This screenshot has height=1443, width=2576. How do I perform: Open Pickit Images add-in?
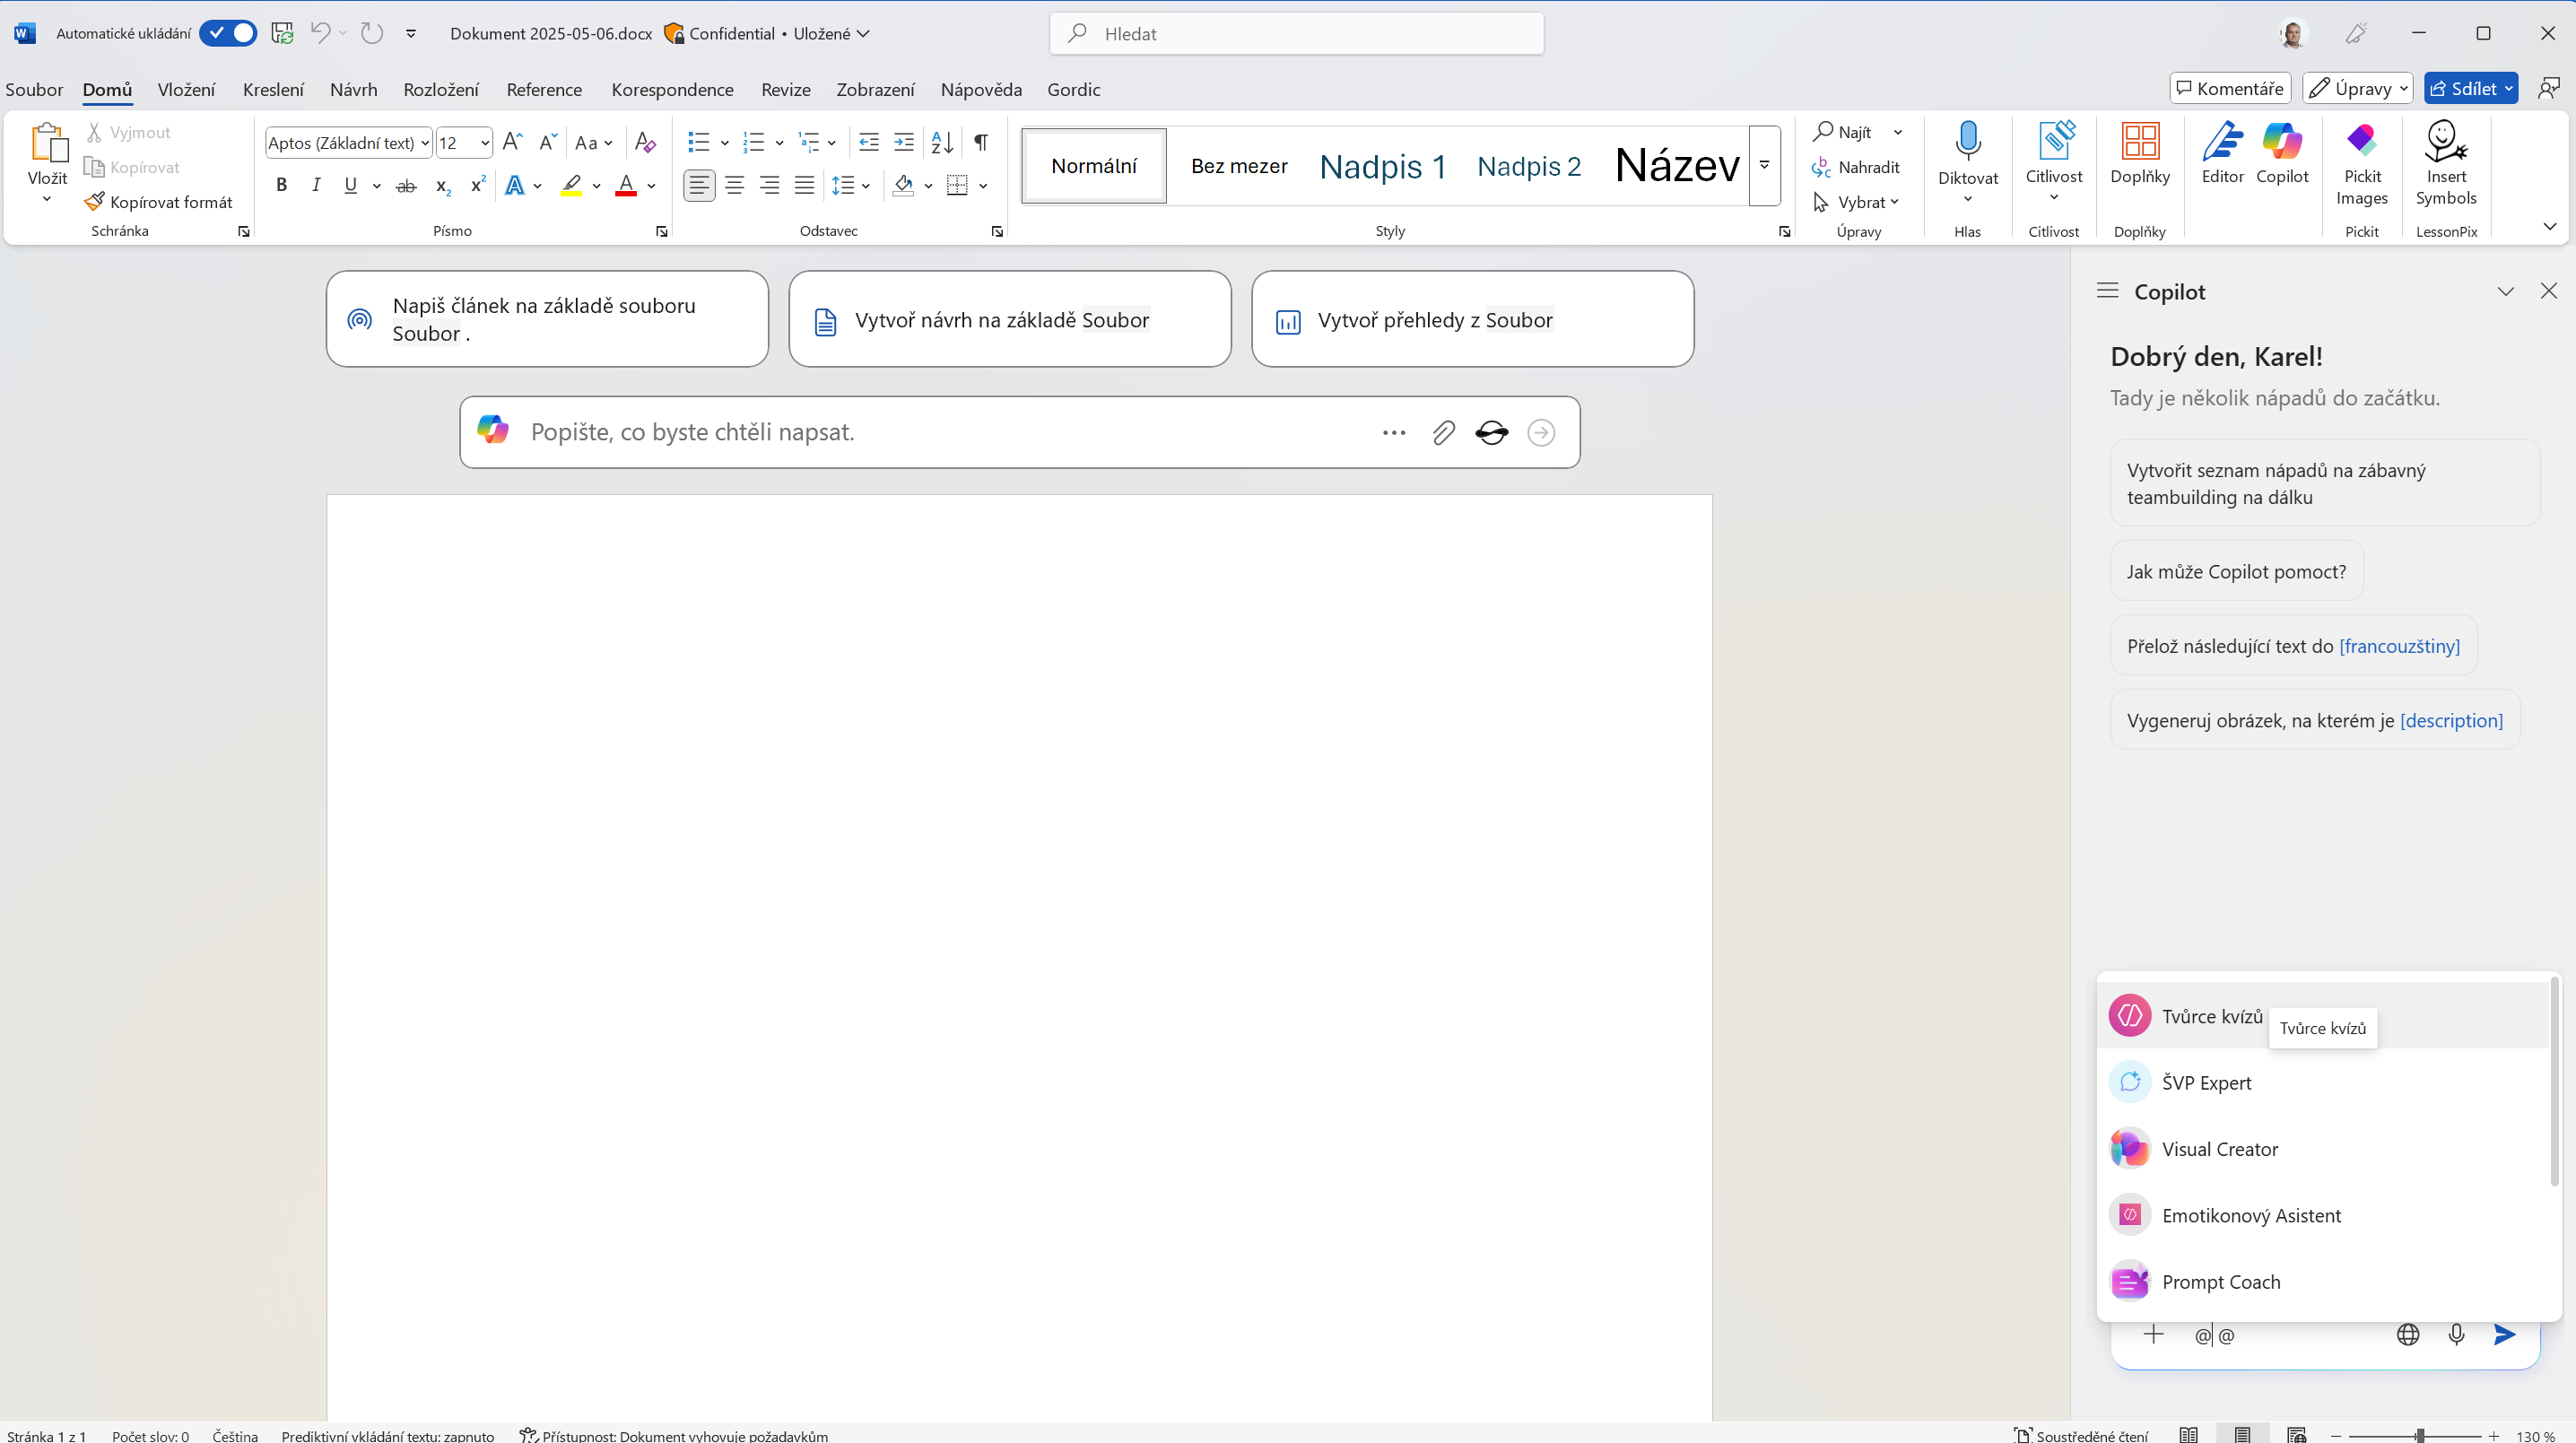(x=2362, y=164)
